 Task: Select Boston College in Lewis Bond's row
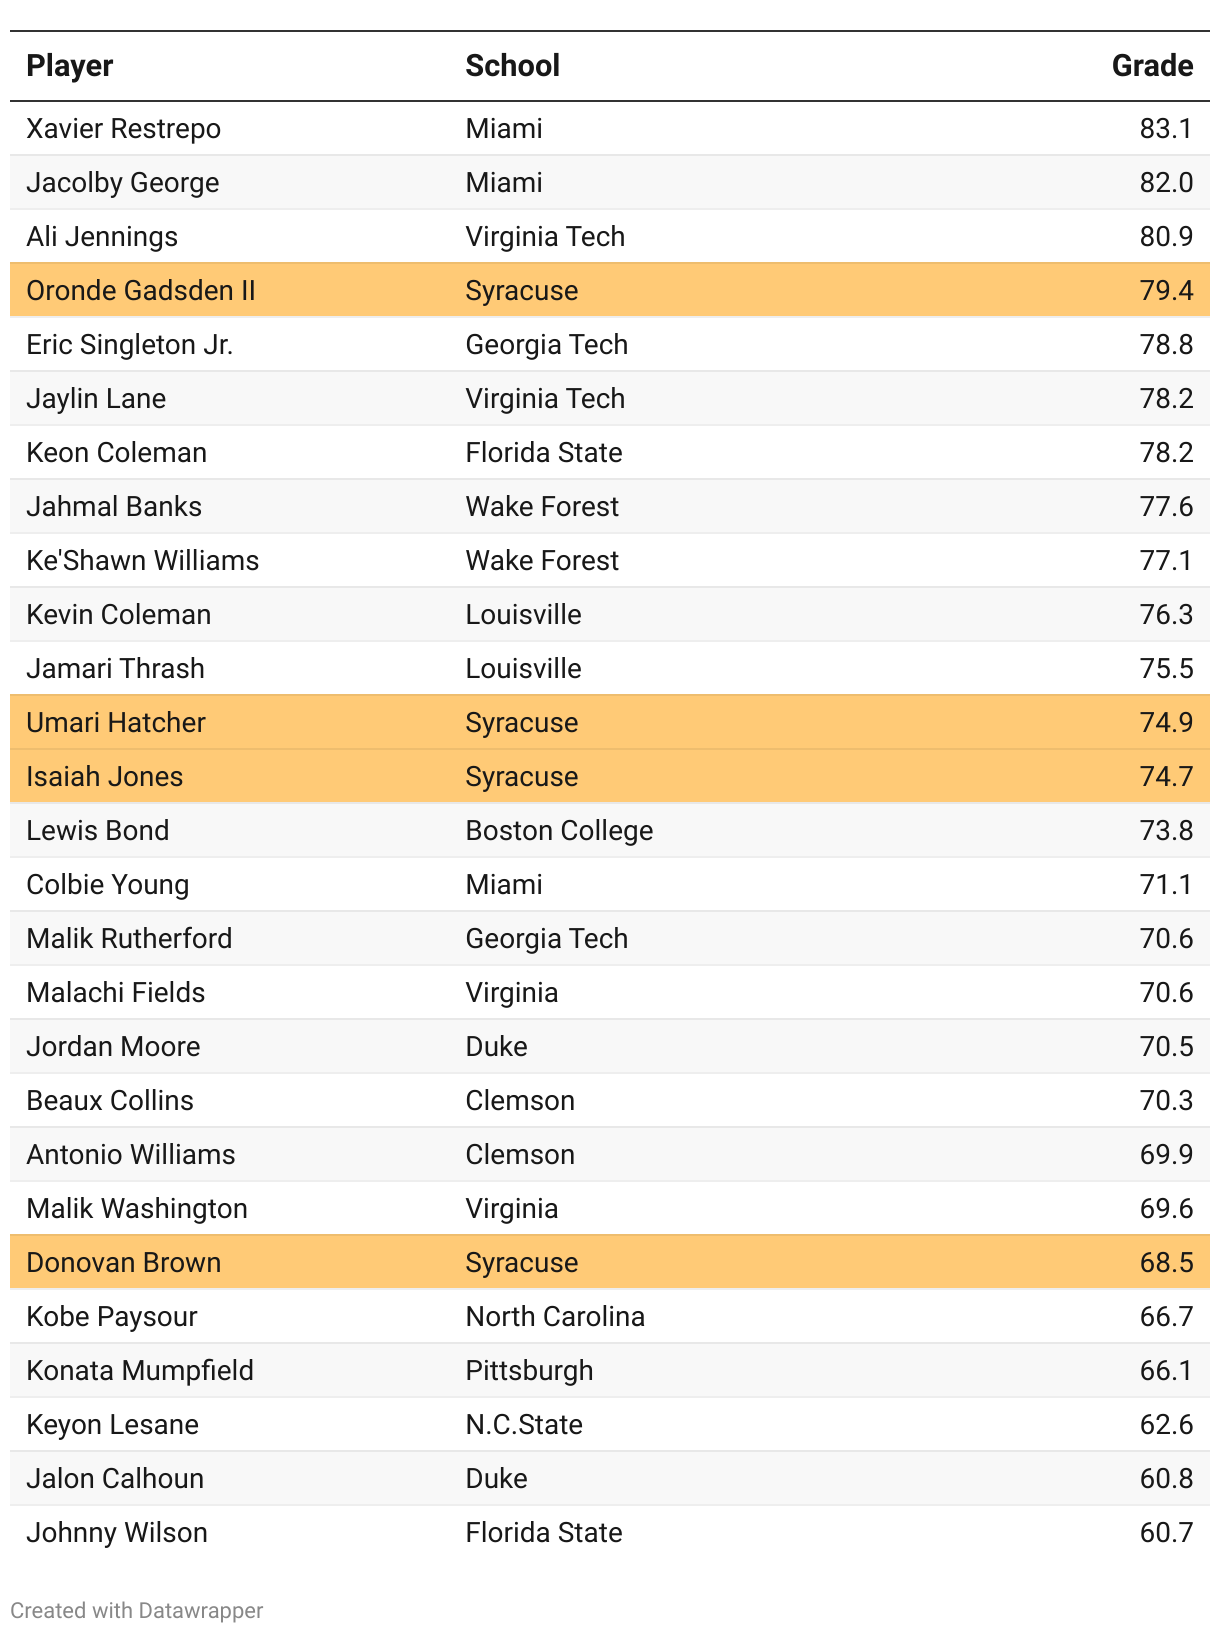point(559,831)
